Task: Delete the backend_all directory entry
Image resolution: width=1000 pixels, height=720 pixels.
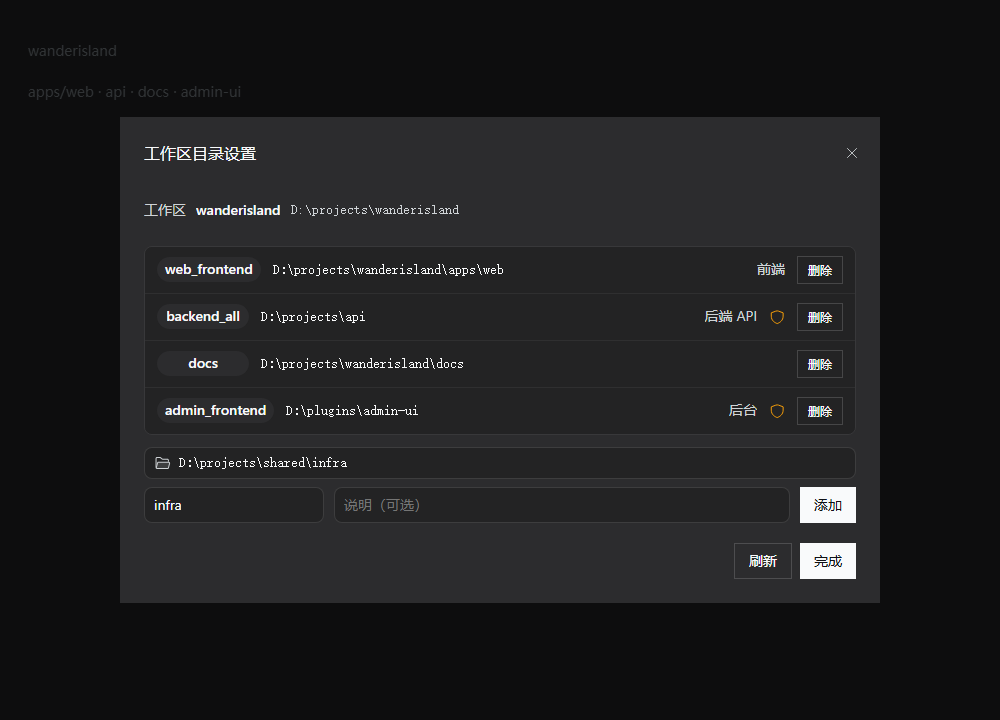Action: click(820, 317)
